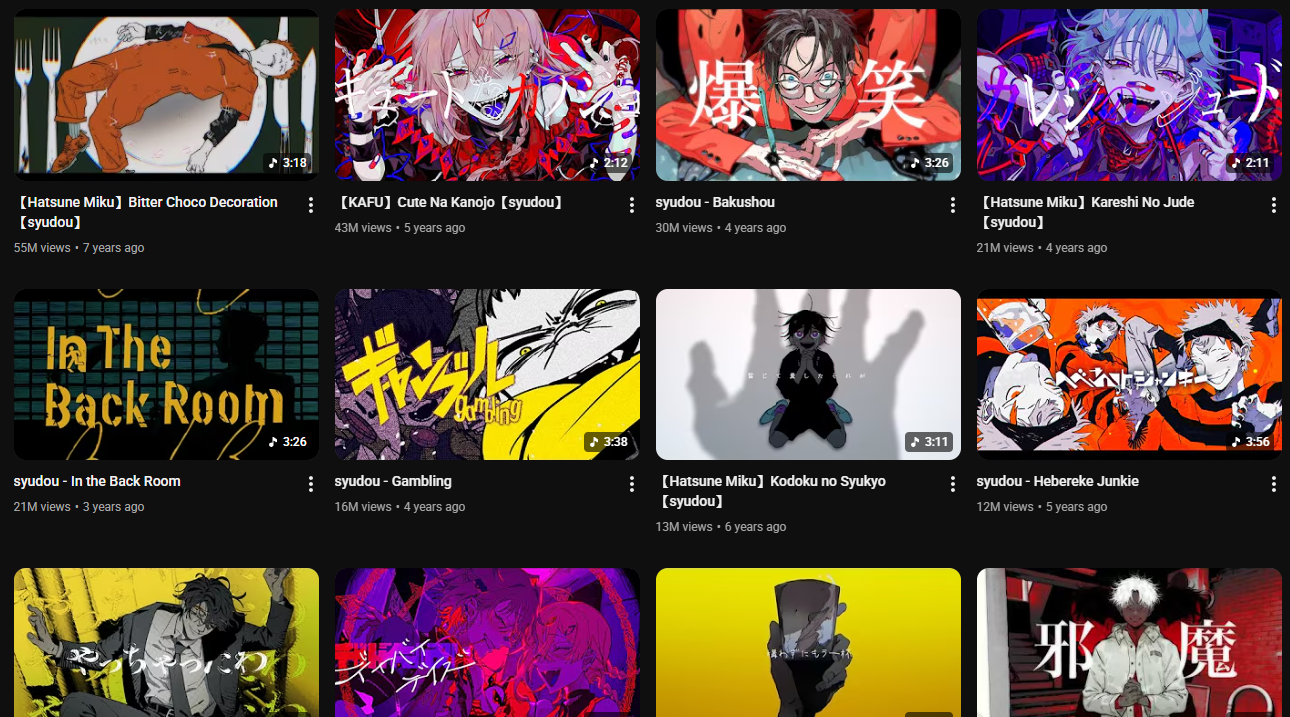Play the In The Back Room thumbnail

click(x=166, y=375)
